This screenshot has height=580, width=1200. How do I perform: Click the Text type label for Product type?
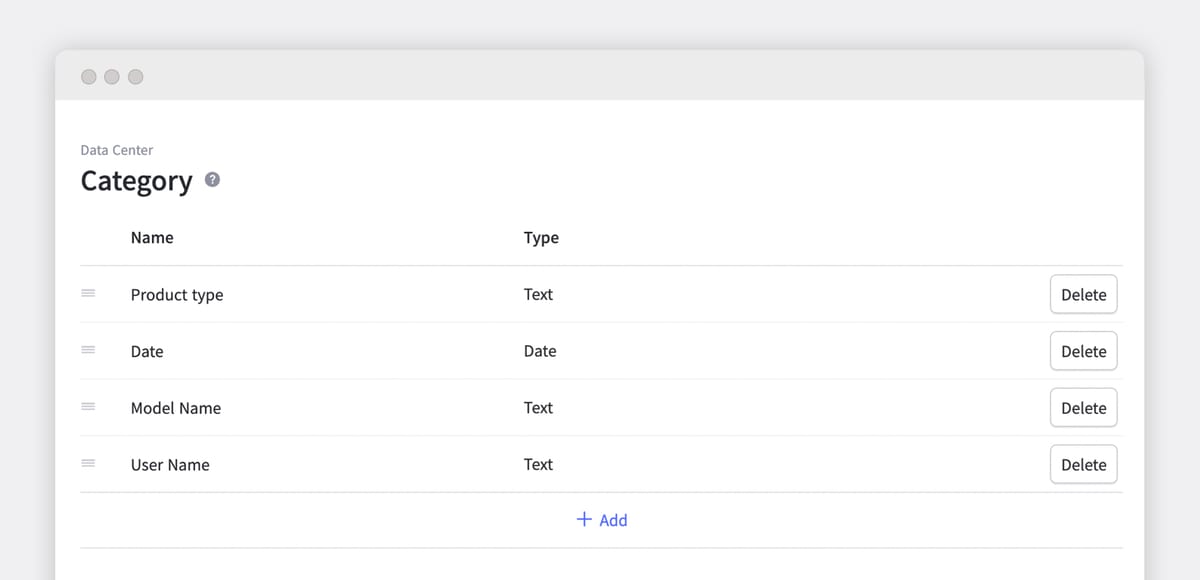click(x=538, y=294)
